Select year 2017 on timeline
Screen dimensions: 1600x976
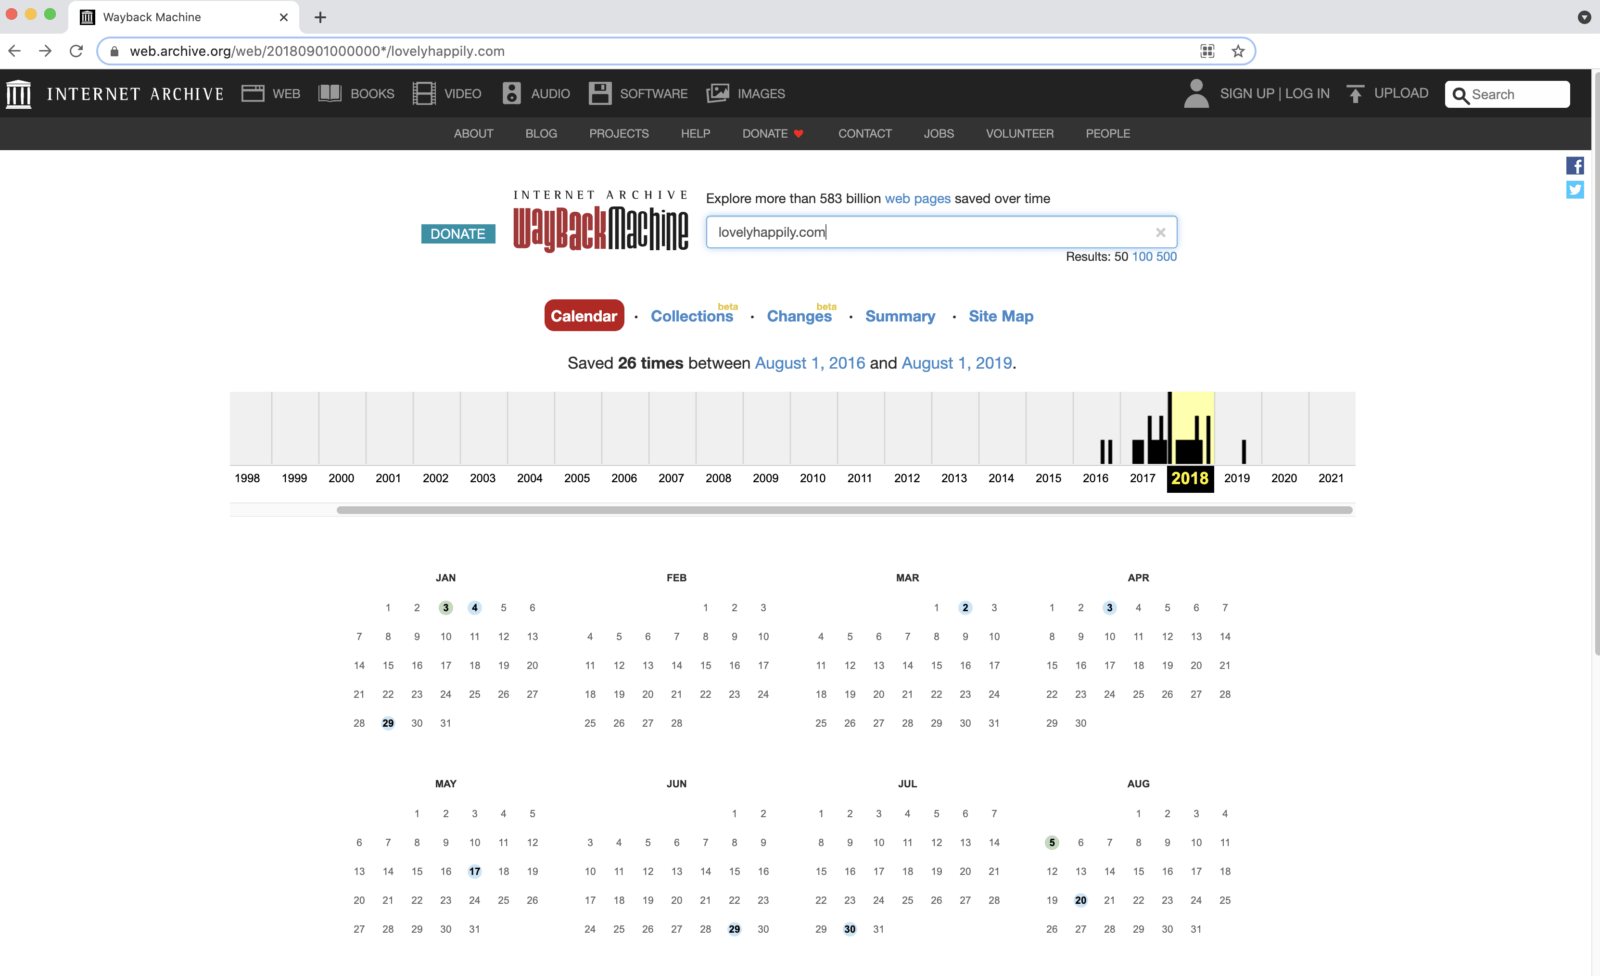(x=1143, y=479)
